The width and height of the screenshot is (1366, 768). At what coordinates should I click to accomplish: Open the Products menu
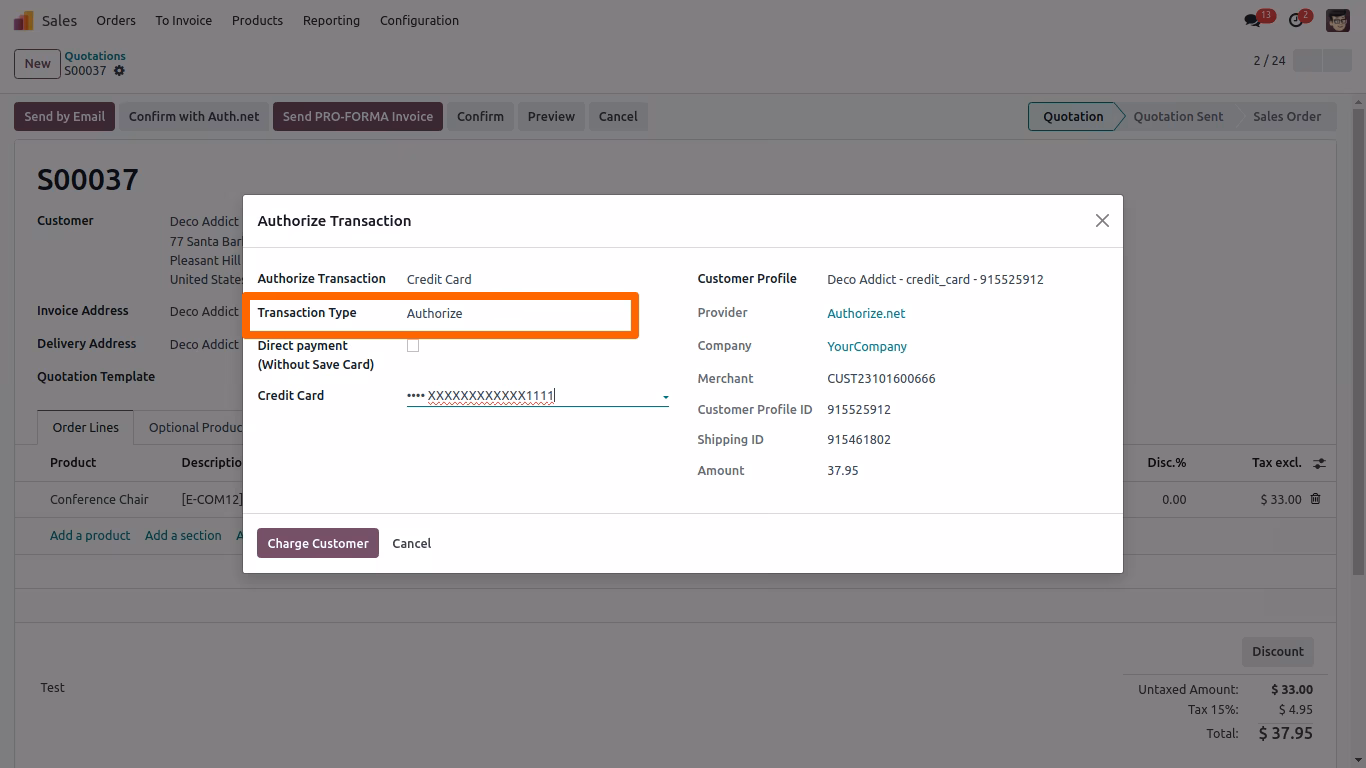click(x=257, y=20)
